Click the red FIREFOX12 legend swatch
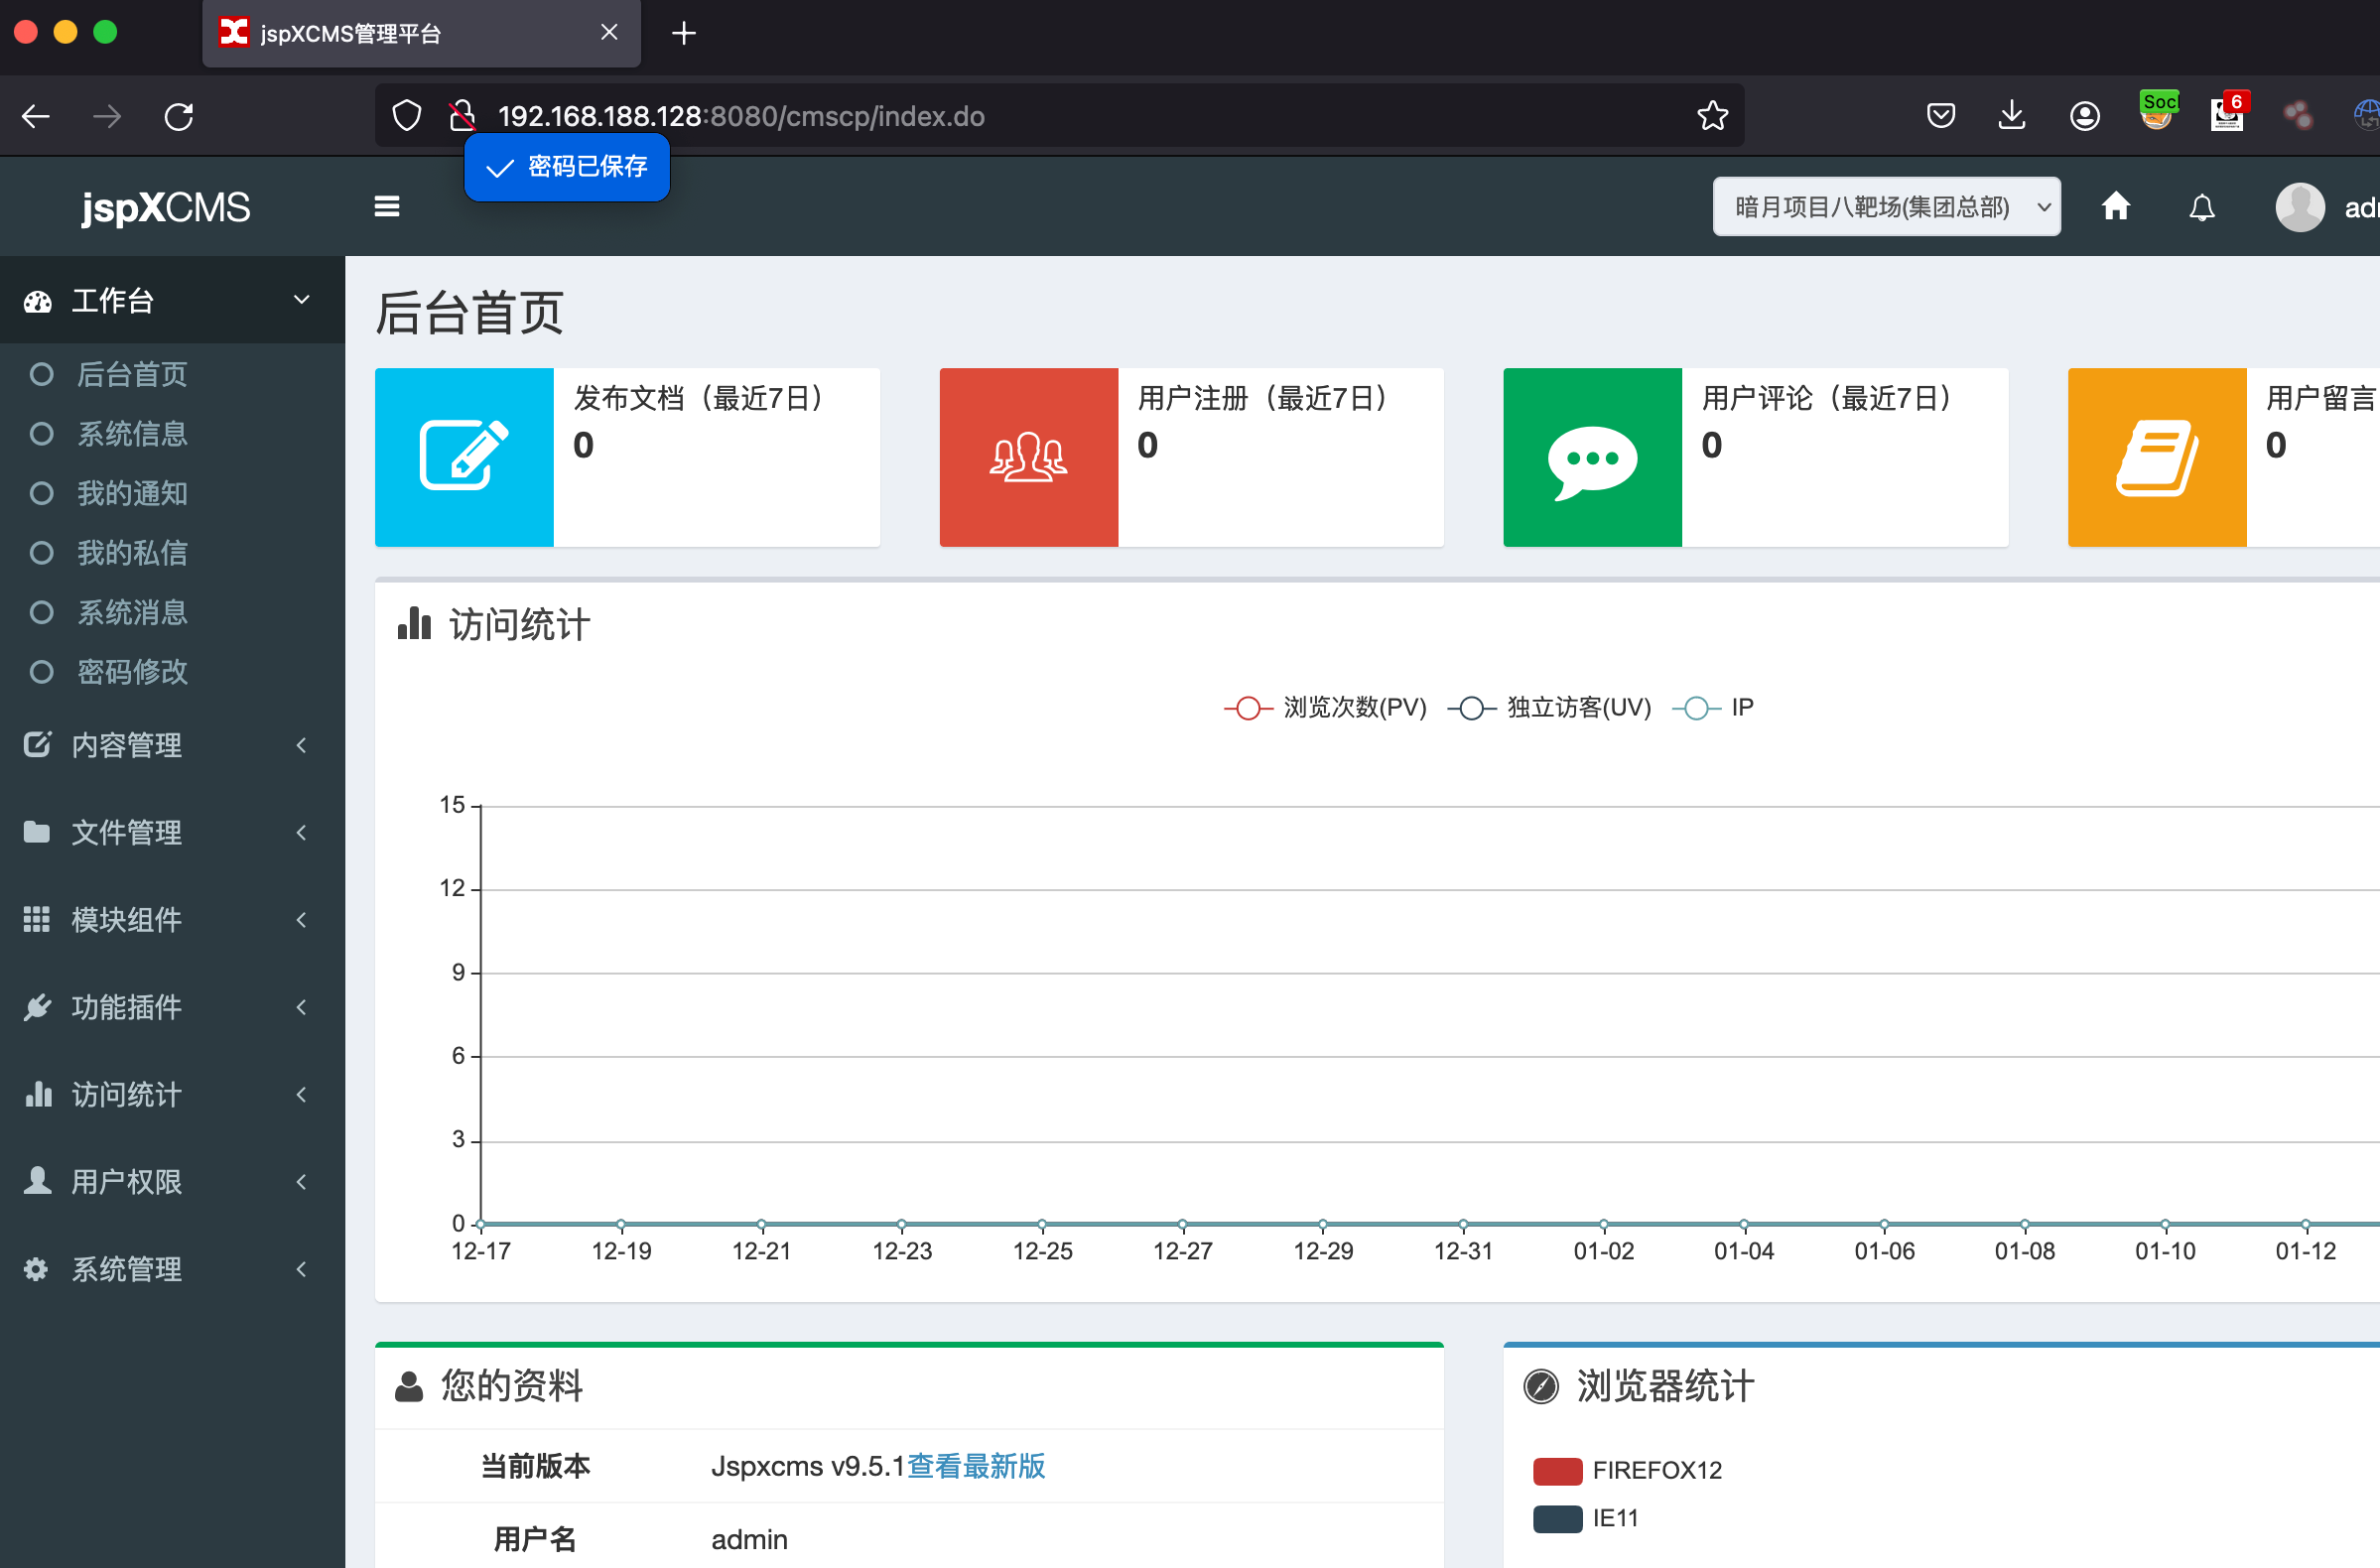 coord(1557,1470)
